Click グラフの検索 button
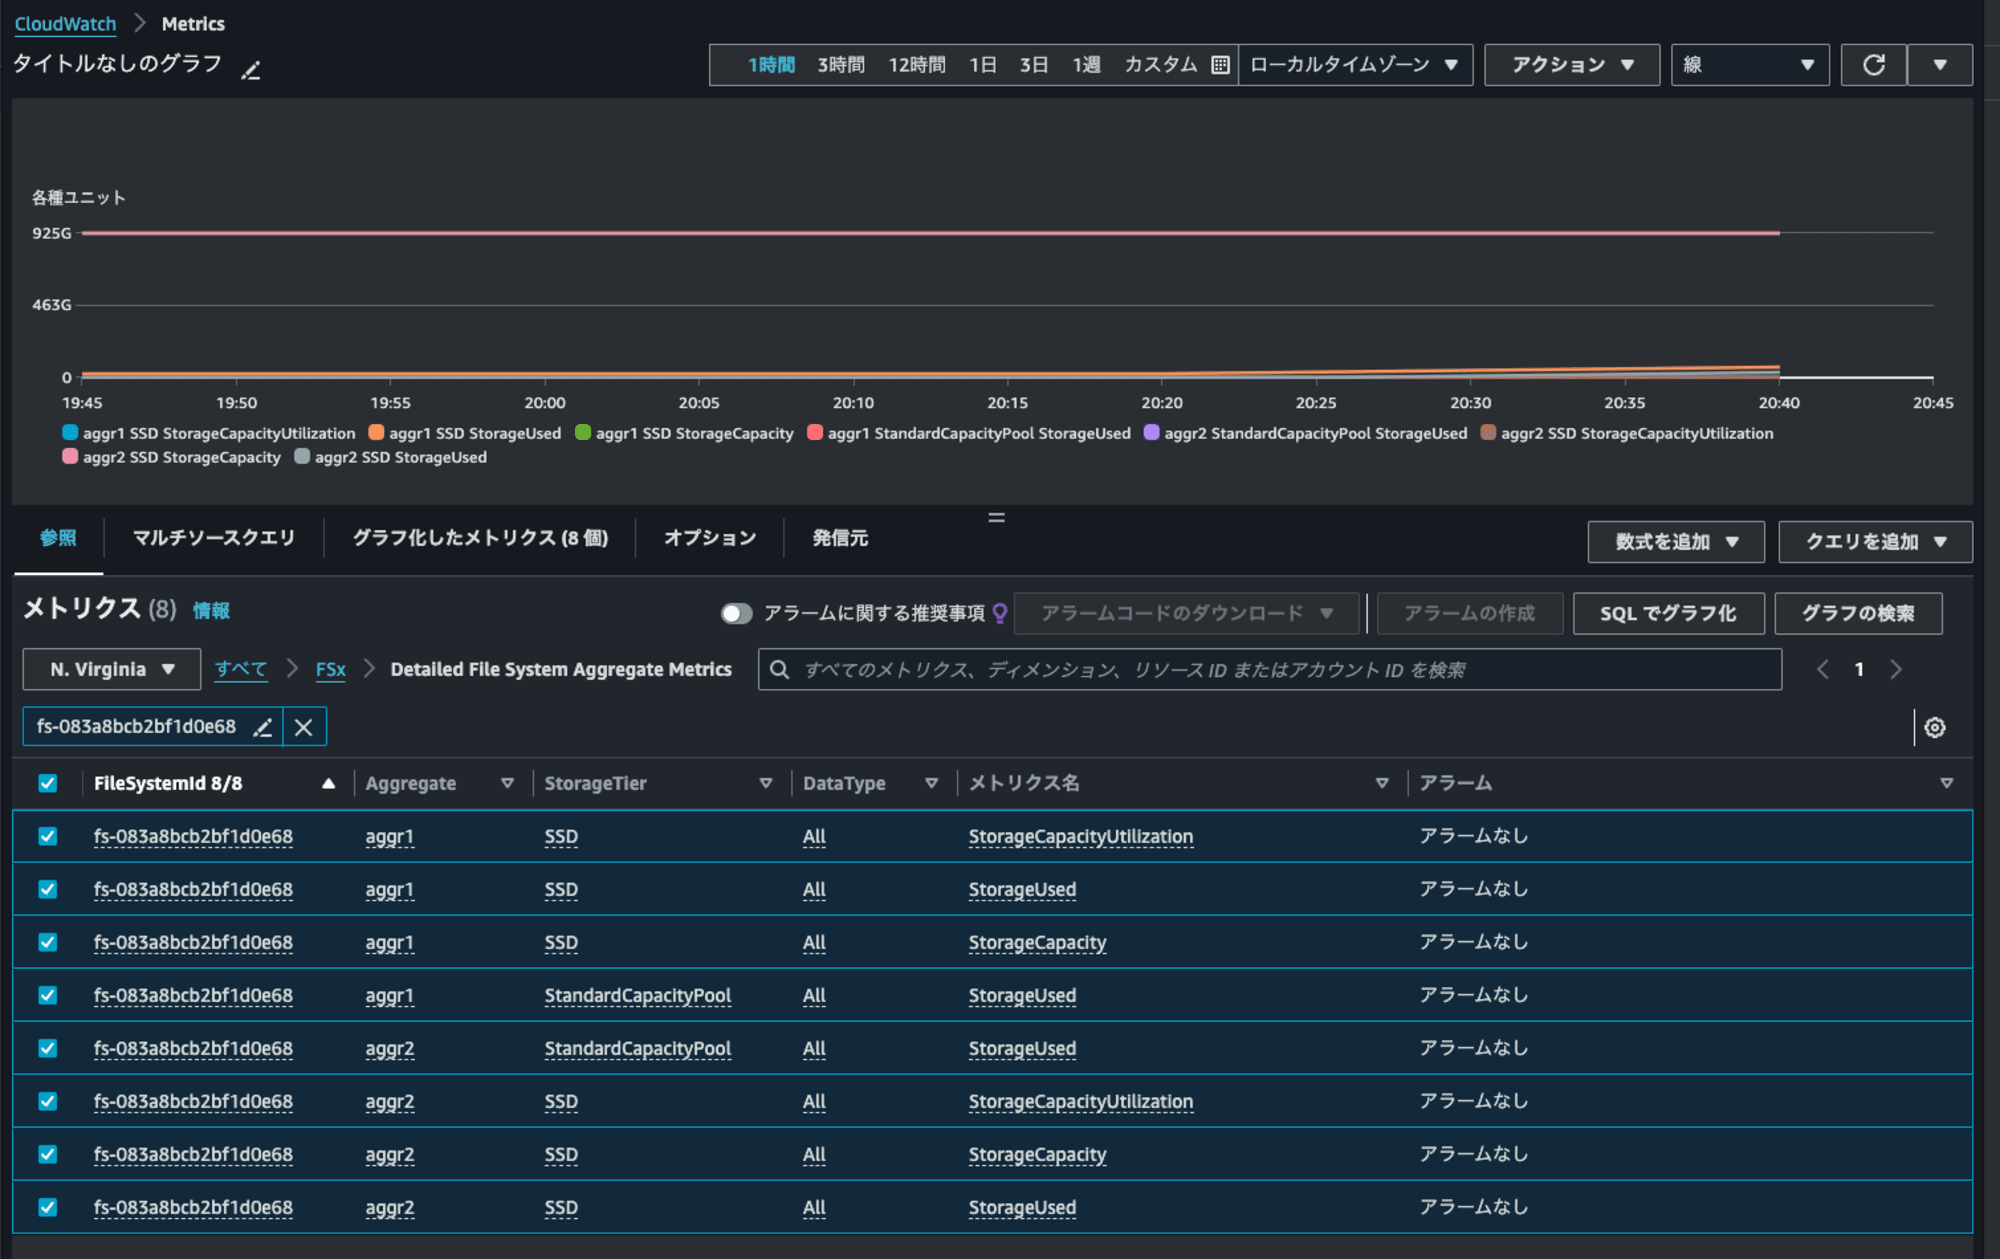This screenshot has width=2000, height=1259. pos(1858,613)
